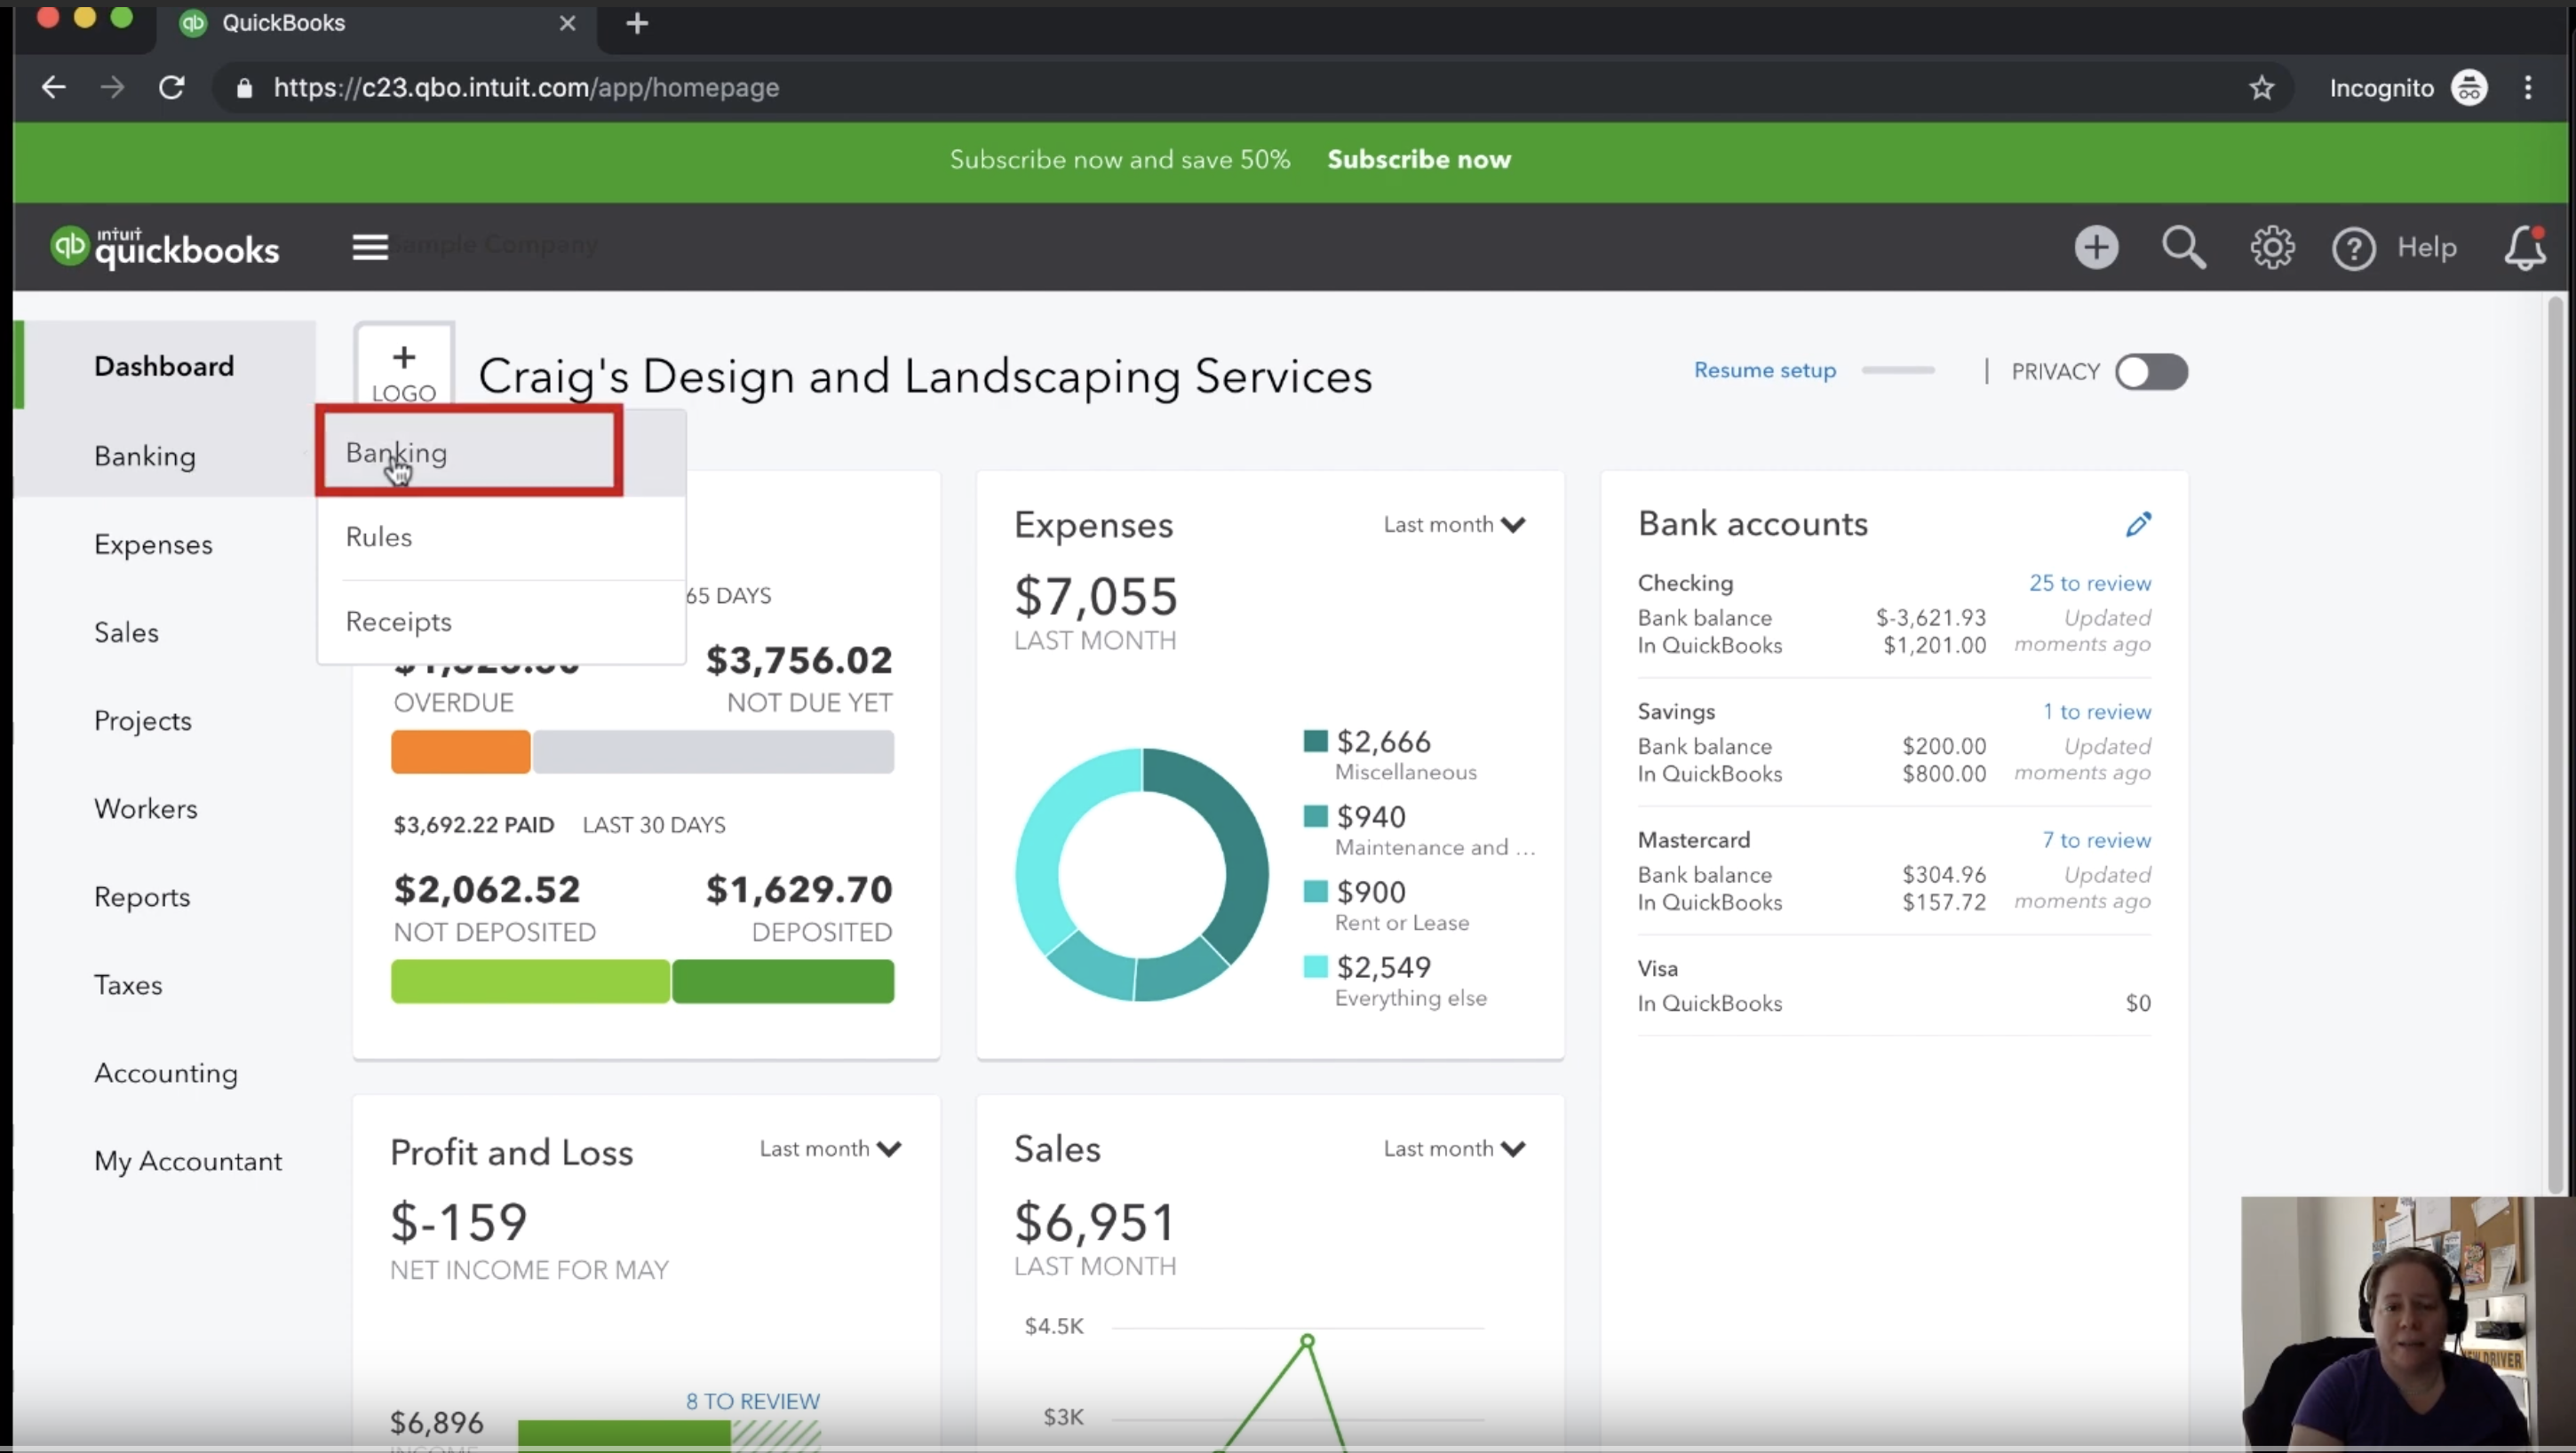Open a new browser tab

pyautogui.click(x=637, y=23)
